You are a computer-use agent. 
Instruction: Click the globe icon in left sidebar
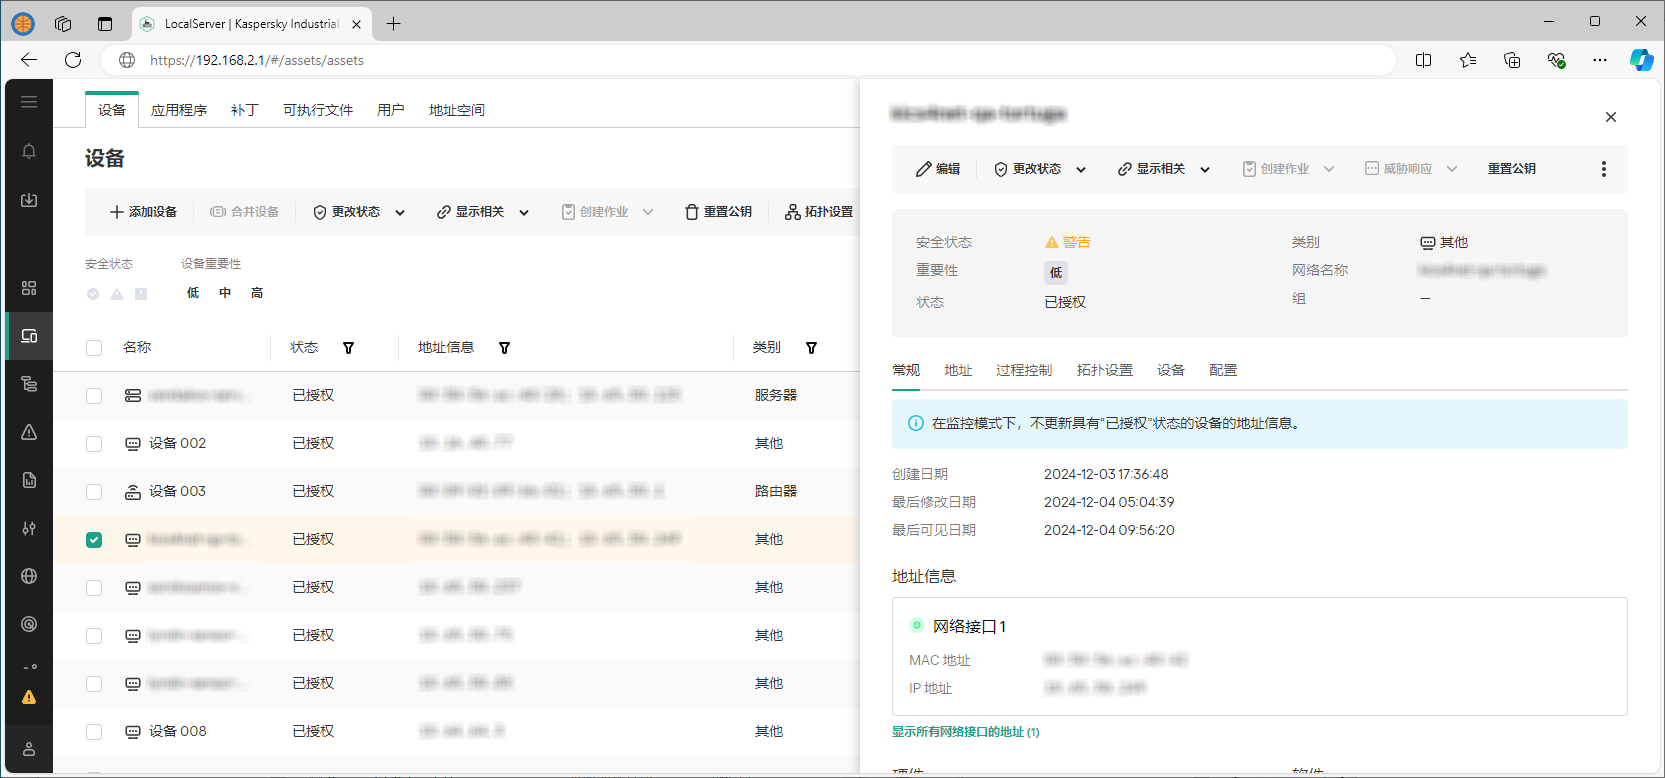click(x=29, y=576)
